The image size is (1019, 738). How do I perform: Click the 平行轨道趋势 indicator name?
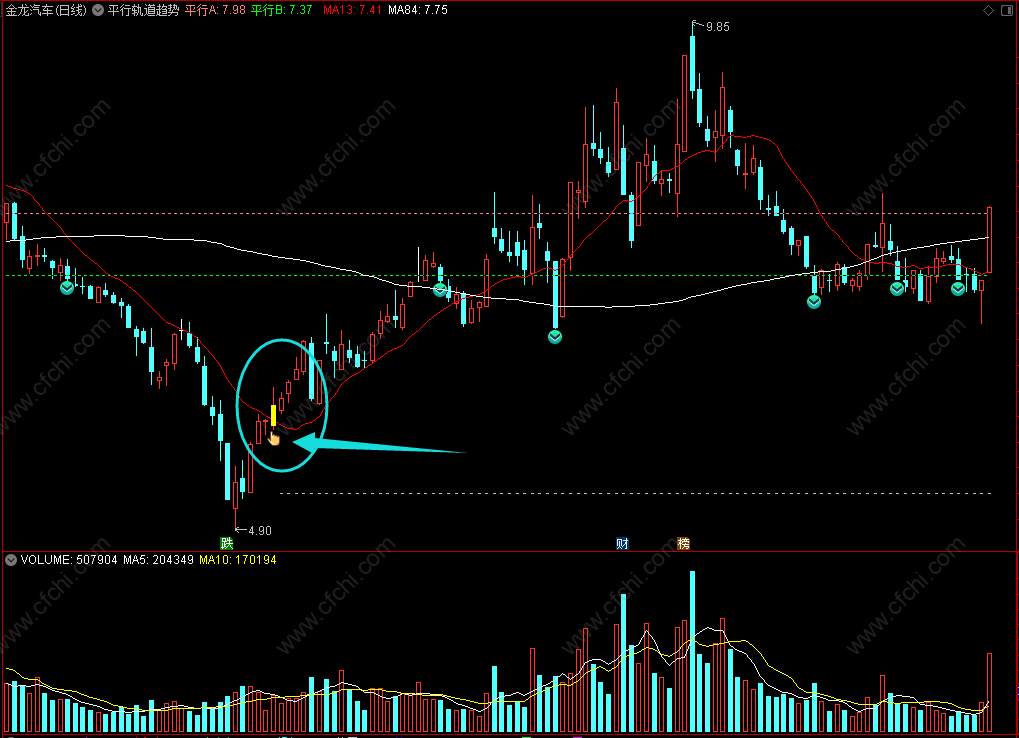[143, 10]
